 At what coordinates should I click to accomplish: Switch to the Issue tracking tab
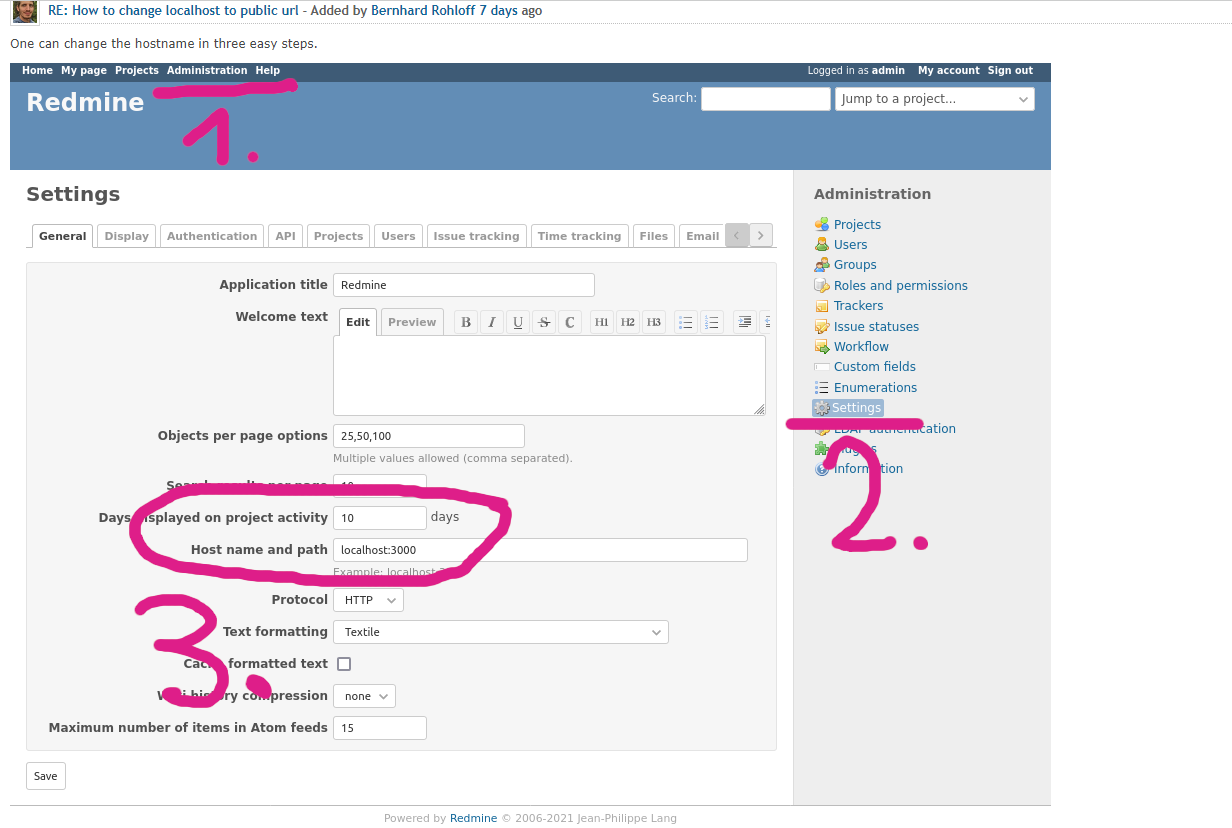(476, 236)
